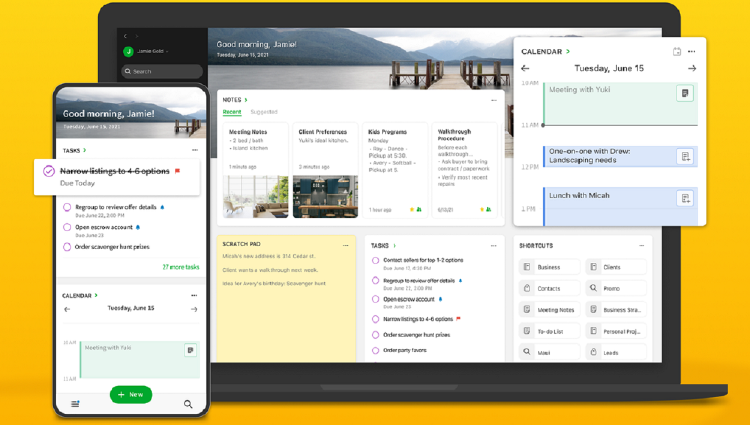This screenshot has height=425, width=750.
Task: Open phone Tasks section three-dot menu
Action: [195, 150]
